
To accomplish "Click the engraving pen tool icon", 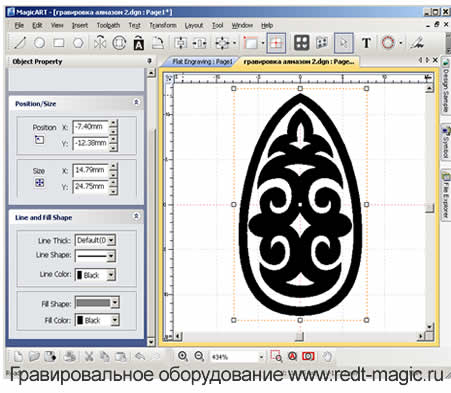I will pos(417,43).
